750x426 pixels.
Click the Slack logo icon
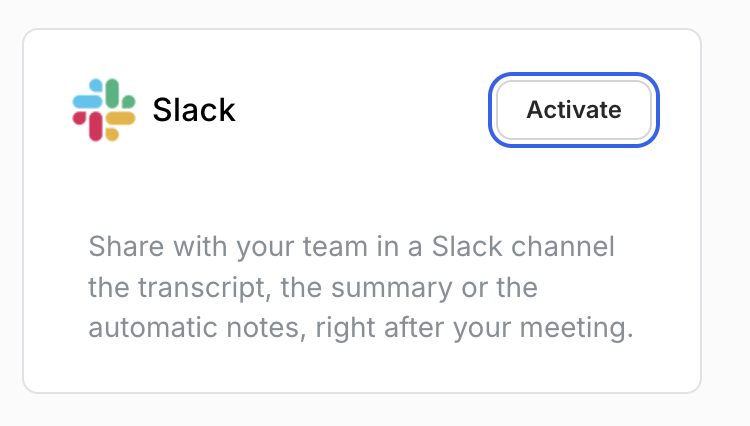(104, 110)
